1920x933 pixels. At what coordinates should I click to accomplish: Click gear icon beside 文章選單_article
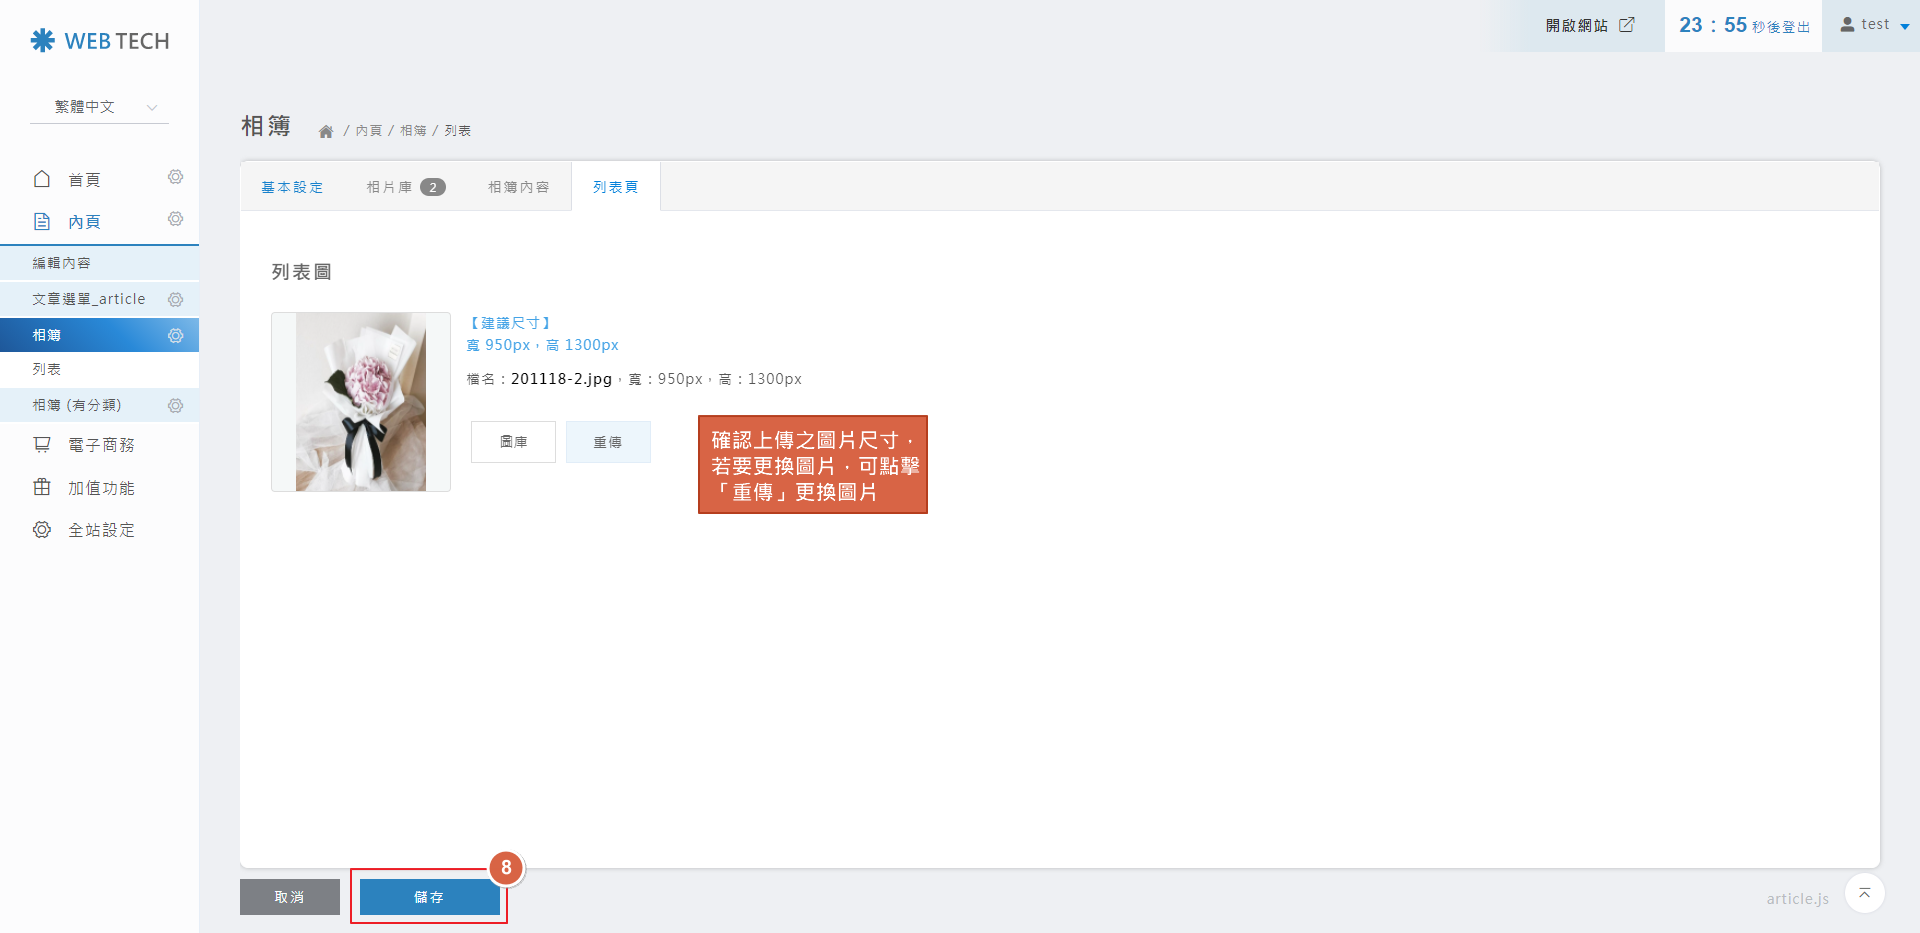click(x=175, y=299)
